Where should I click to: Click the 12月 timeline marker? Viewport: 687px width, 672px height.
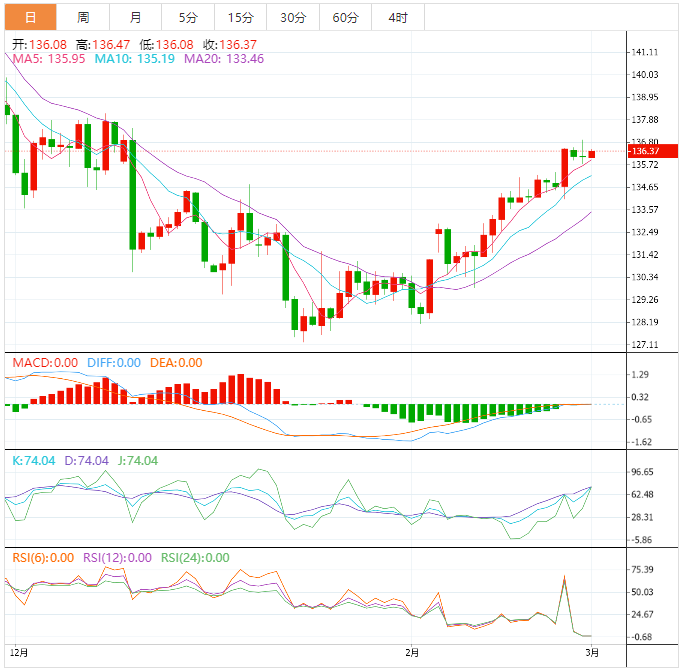click(x=19, y=653)
